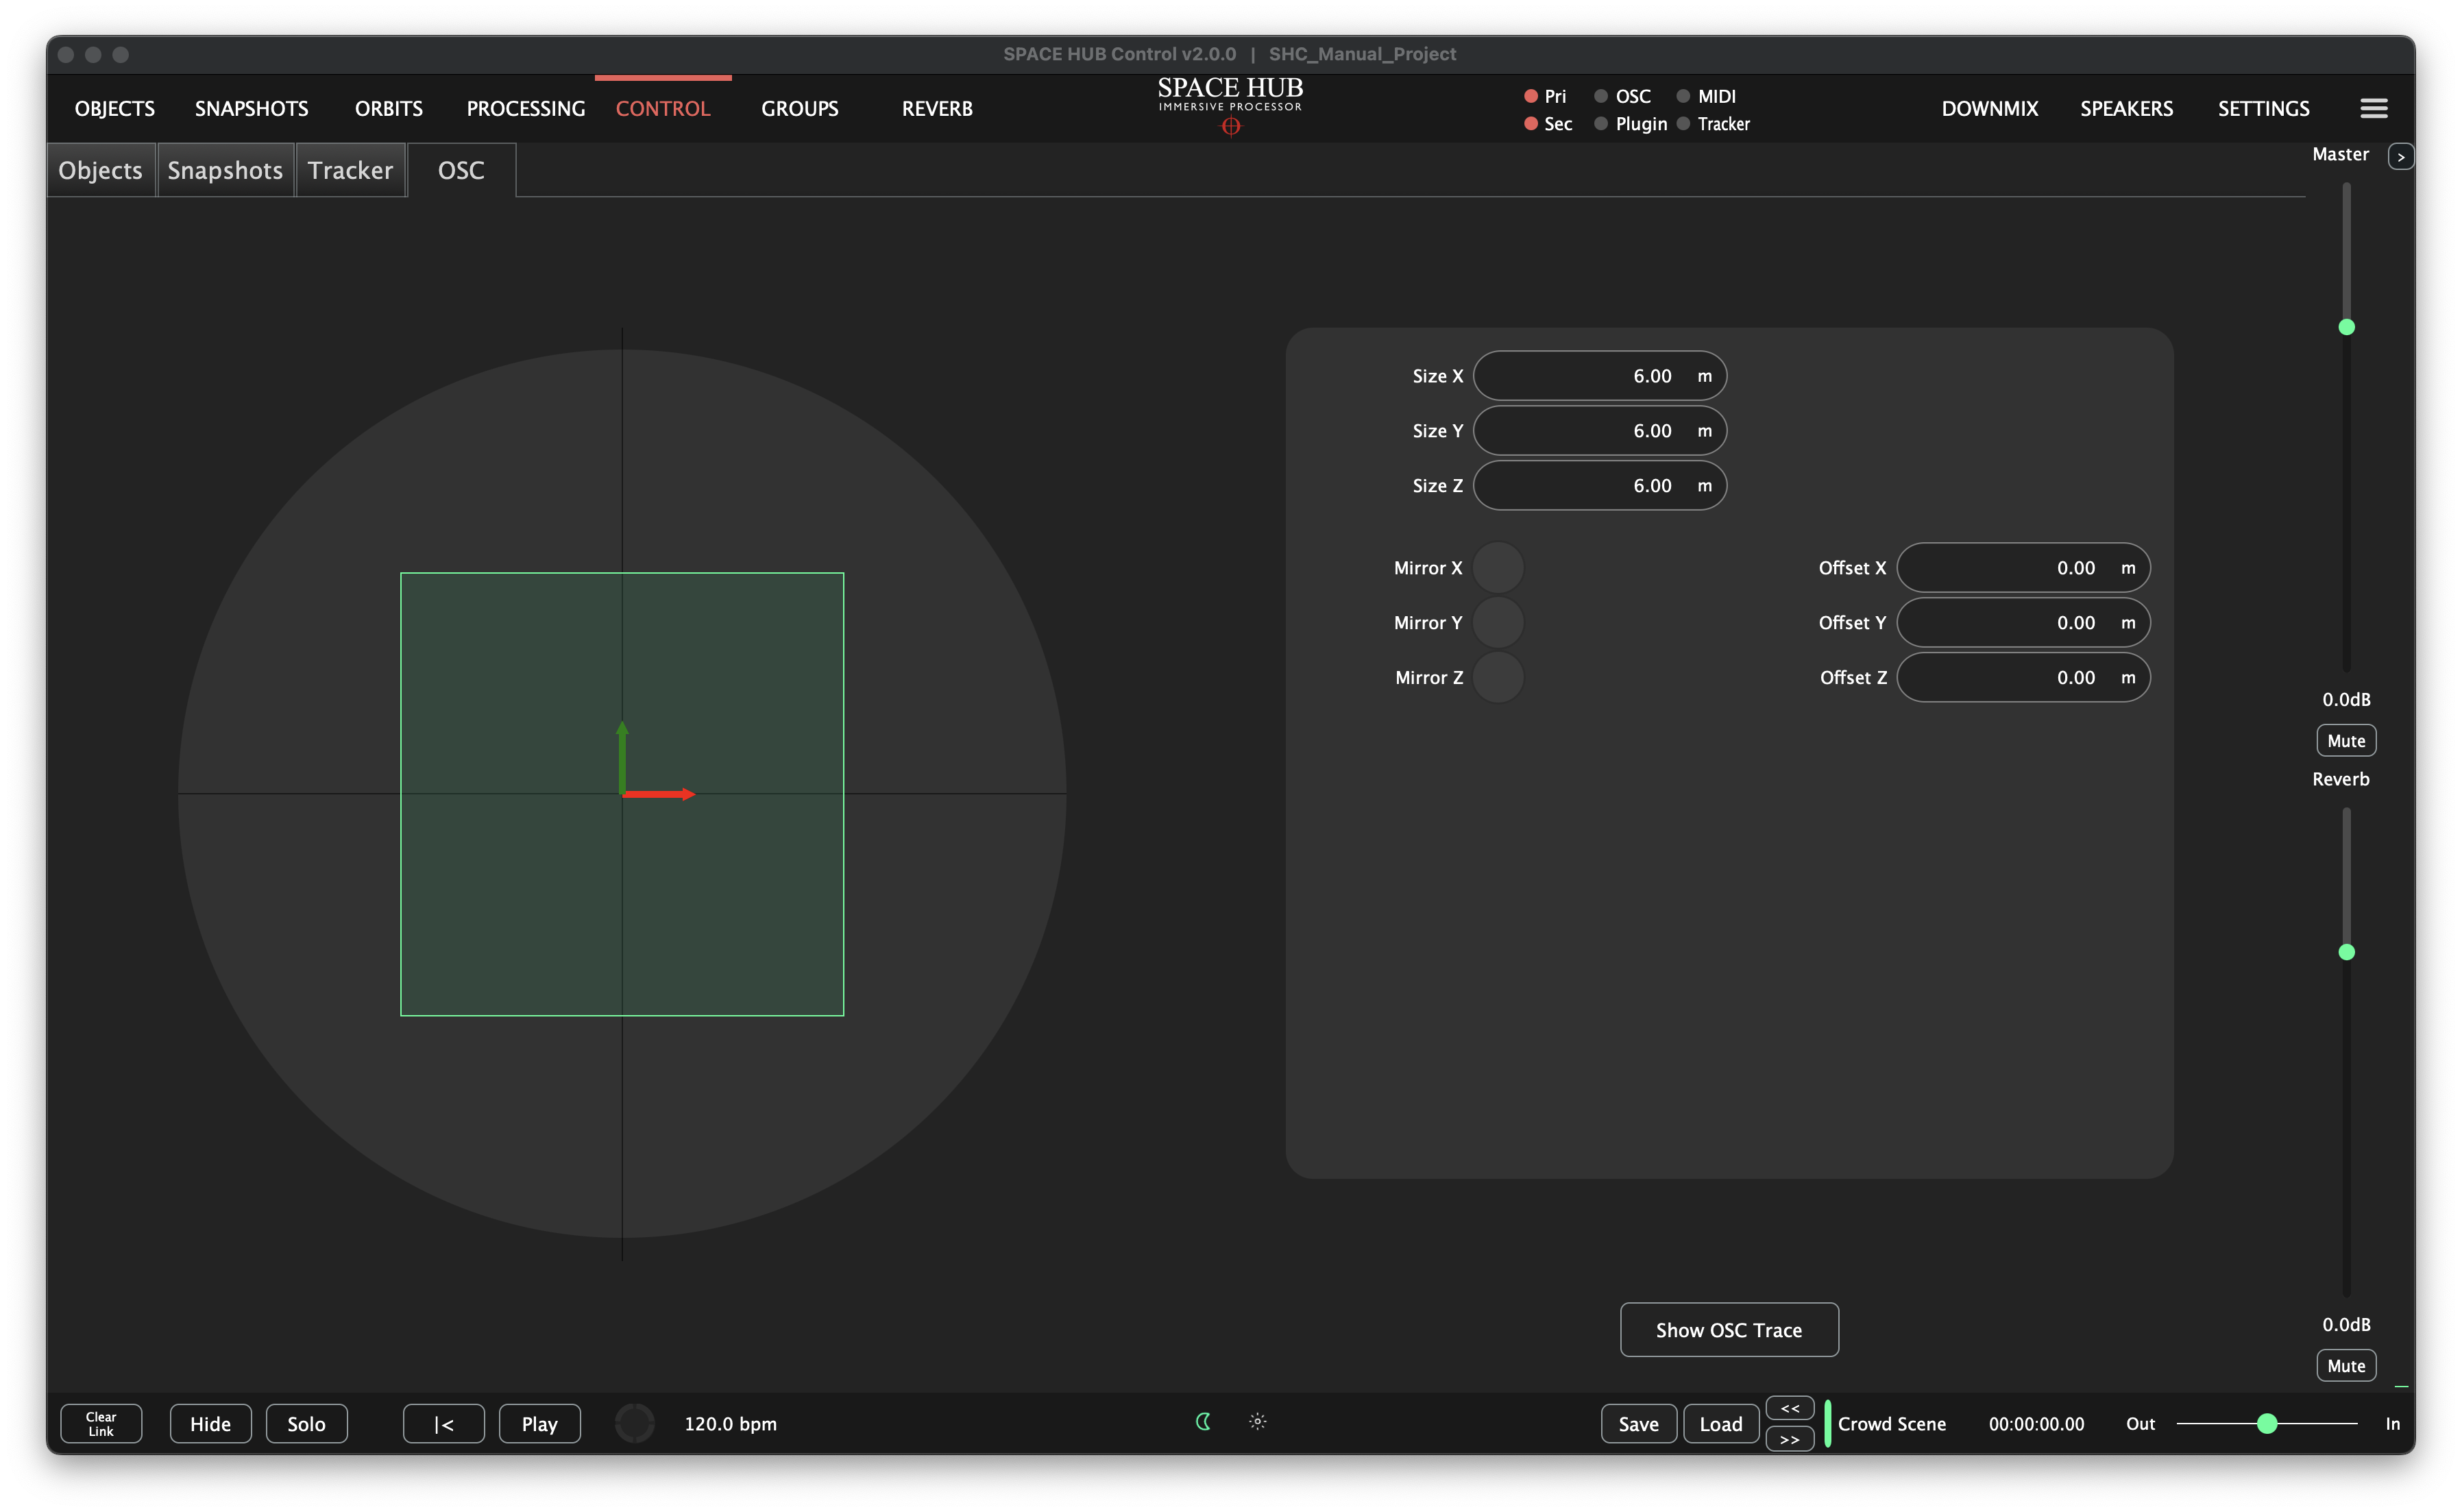
Task: Go to previous snapshot with << button
Action: (1789, 1408)
